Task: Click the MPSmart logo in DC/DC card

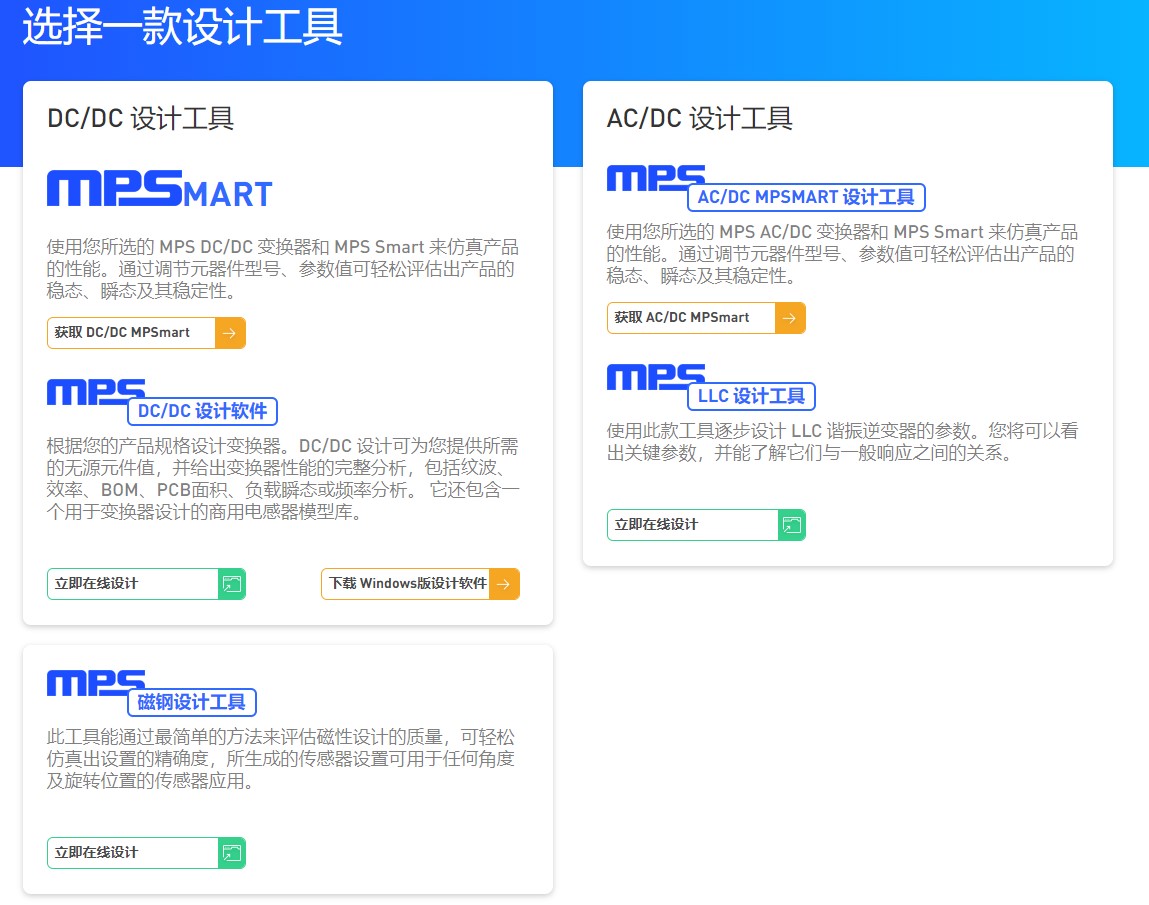Action: (160, 188)
